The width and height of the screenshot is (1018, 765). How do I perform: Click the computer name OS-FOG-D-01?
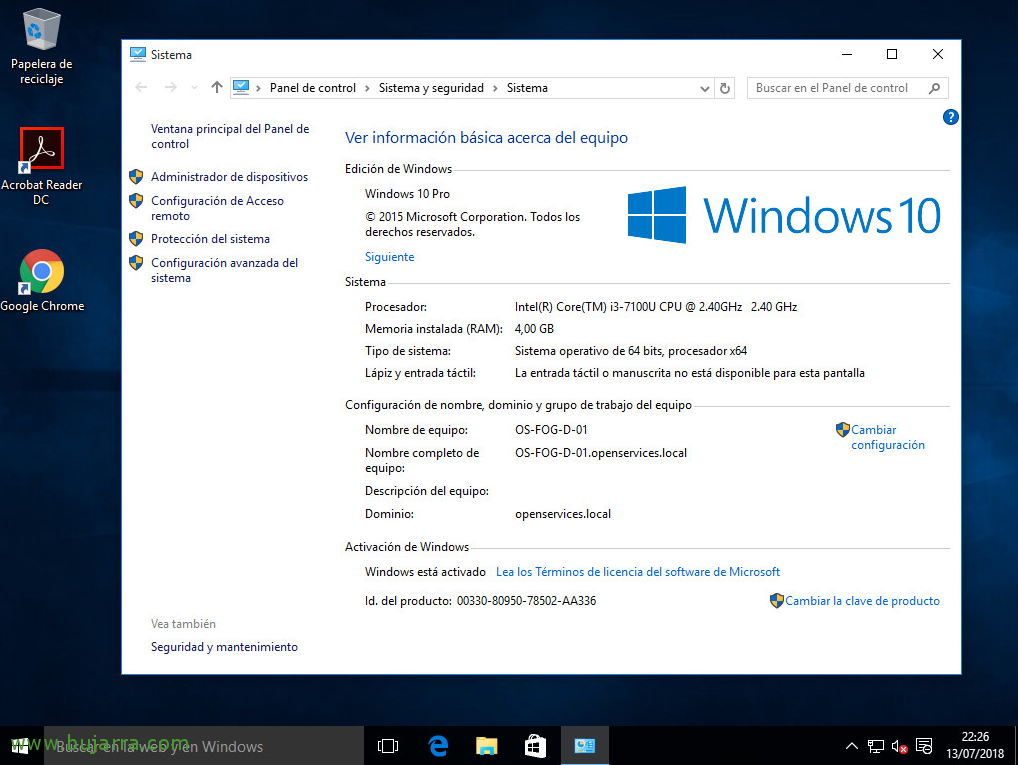[551, 429]
